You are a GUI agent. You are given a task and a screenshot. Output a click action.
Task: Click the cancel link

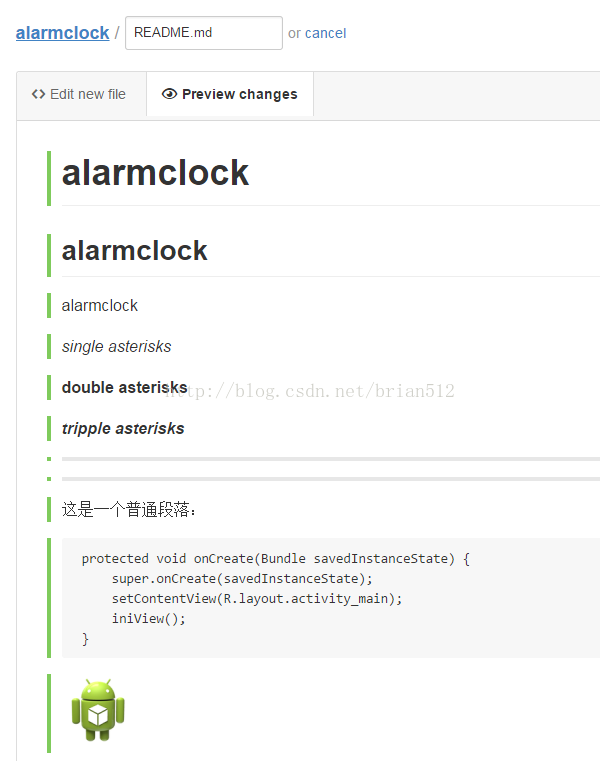pyautogui.click(x=325, y=33)
